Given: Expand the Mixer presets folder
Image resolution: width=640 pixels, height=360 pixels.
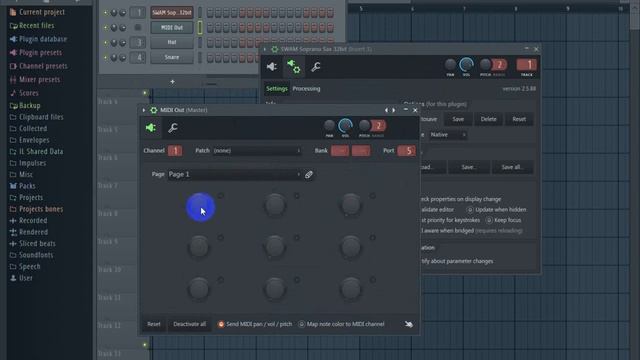Looking at the screenshot, I should pyautogui.click(x=35, y=80).
